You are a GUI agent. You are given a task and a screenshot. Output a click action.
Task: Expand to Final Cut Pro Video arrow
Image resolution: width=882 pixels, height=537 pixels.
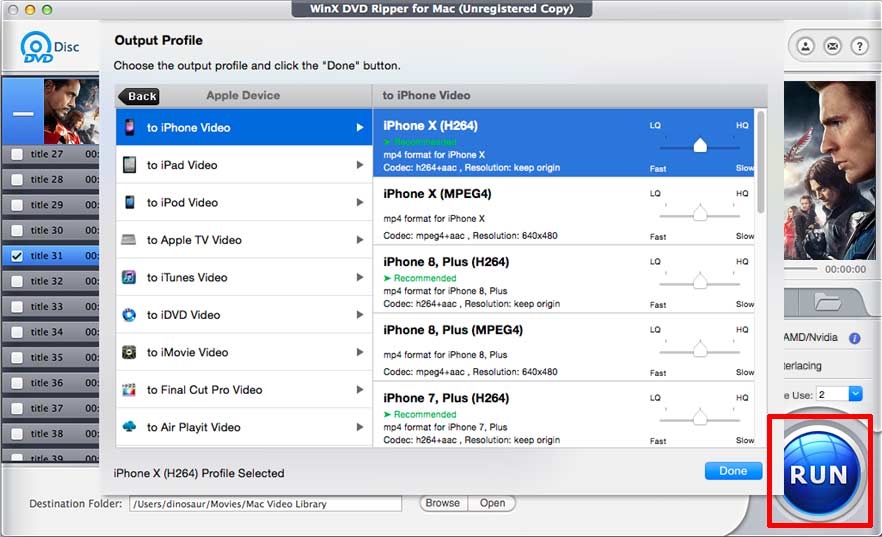coord(360,390)
